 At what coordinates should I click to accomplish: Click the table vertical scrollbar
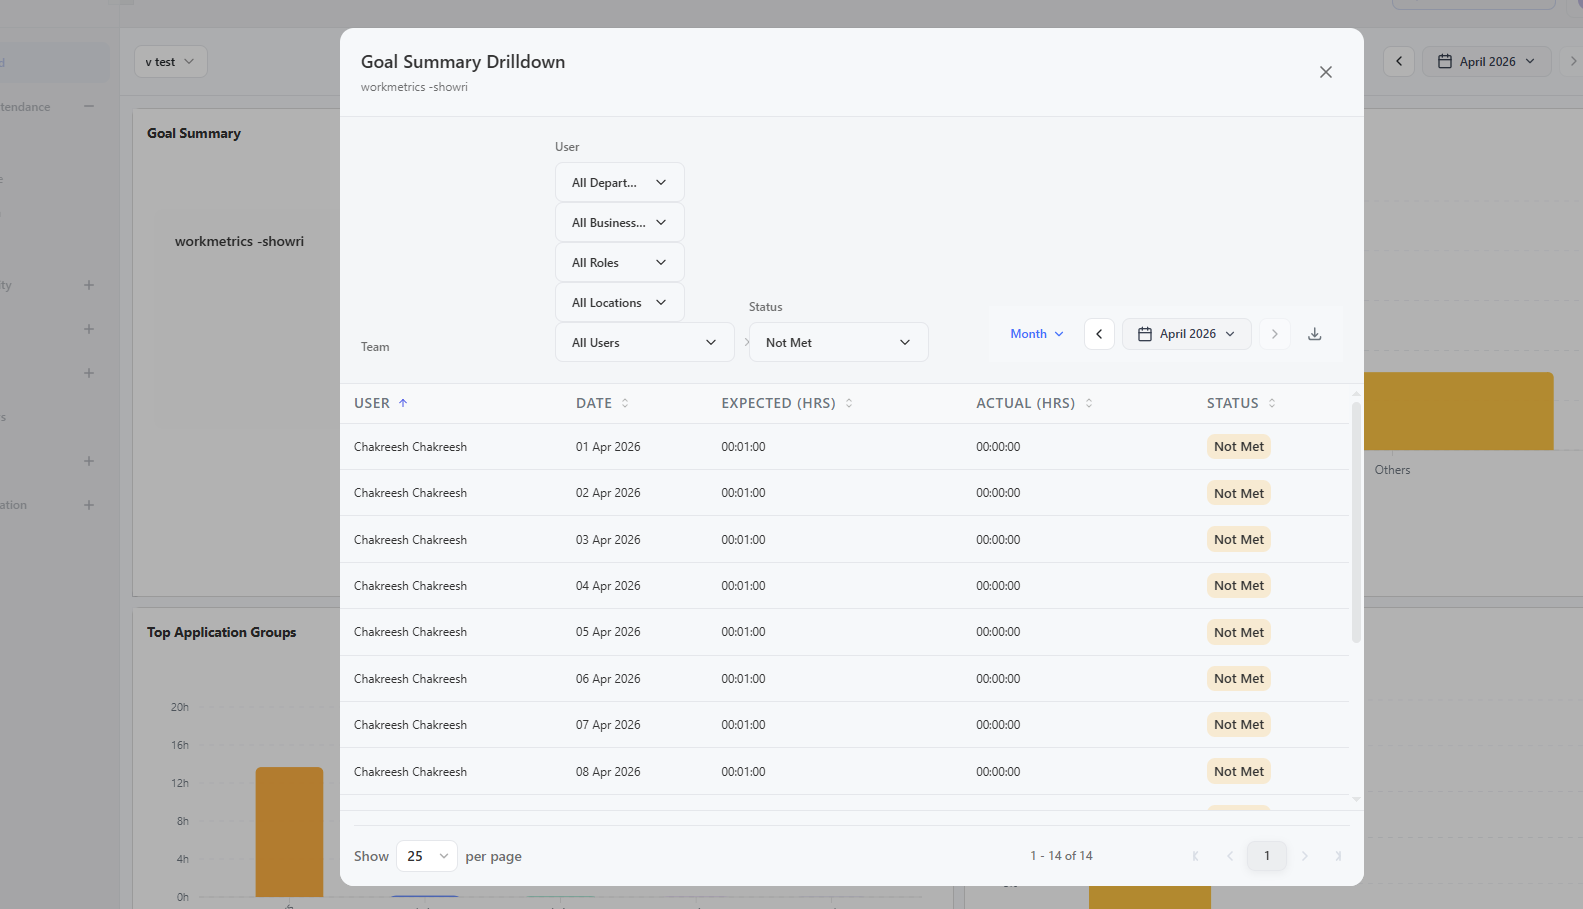(1356, 521)
